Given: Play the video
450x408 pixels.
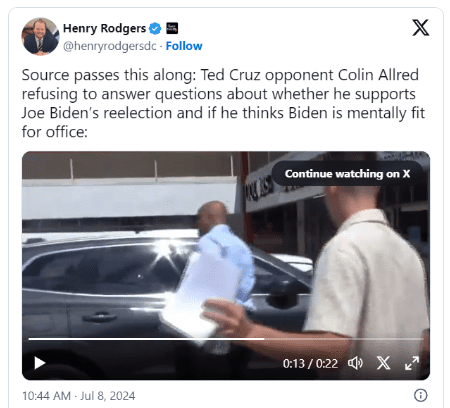Looking at the screenshot, I should [40, 363].
